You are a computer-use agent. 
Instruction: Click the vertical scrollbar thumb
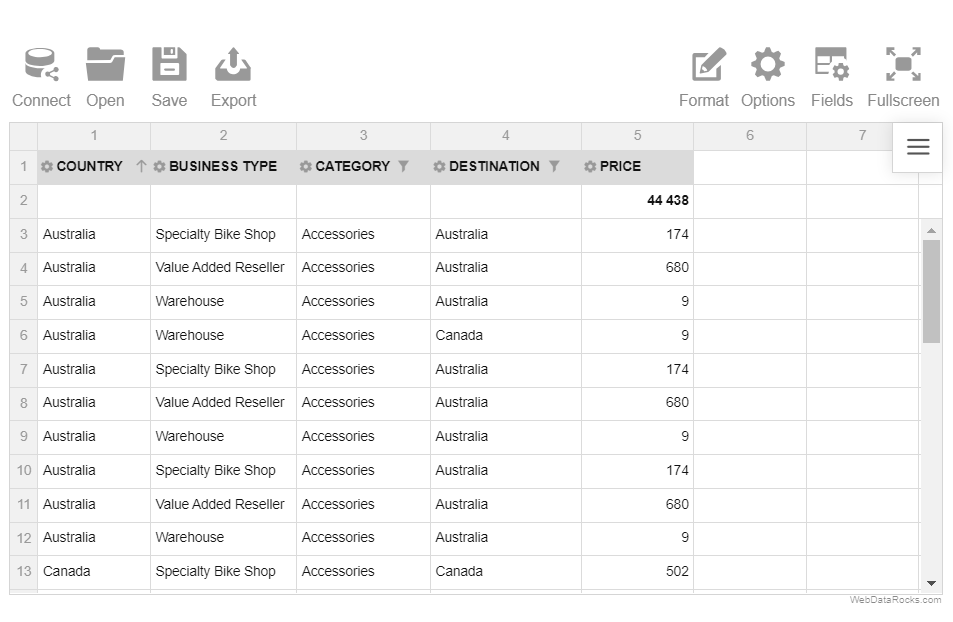[931, 291]
